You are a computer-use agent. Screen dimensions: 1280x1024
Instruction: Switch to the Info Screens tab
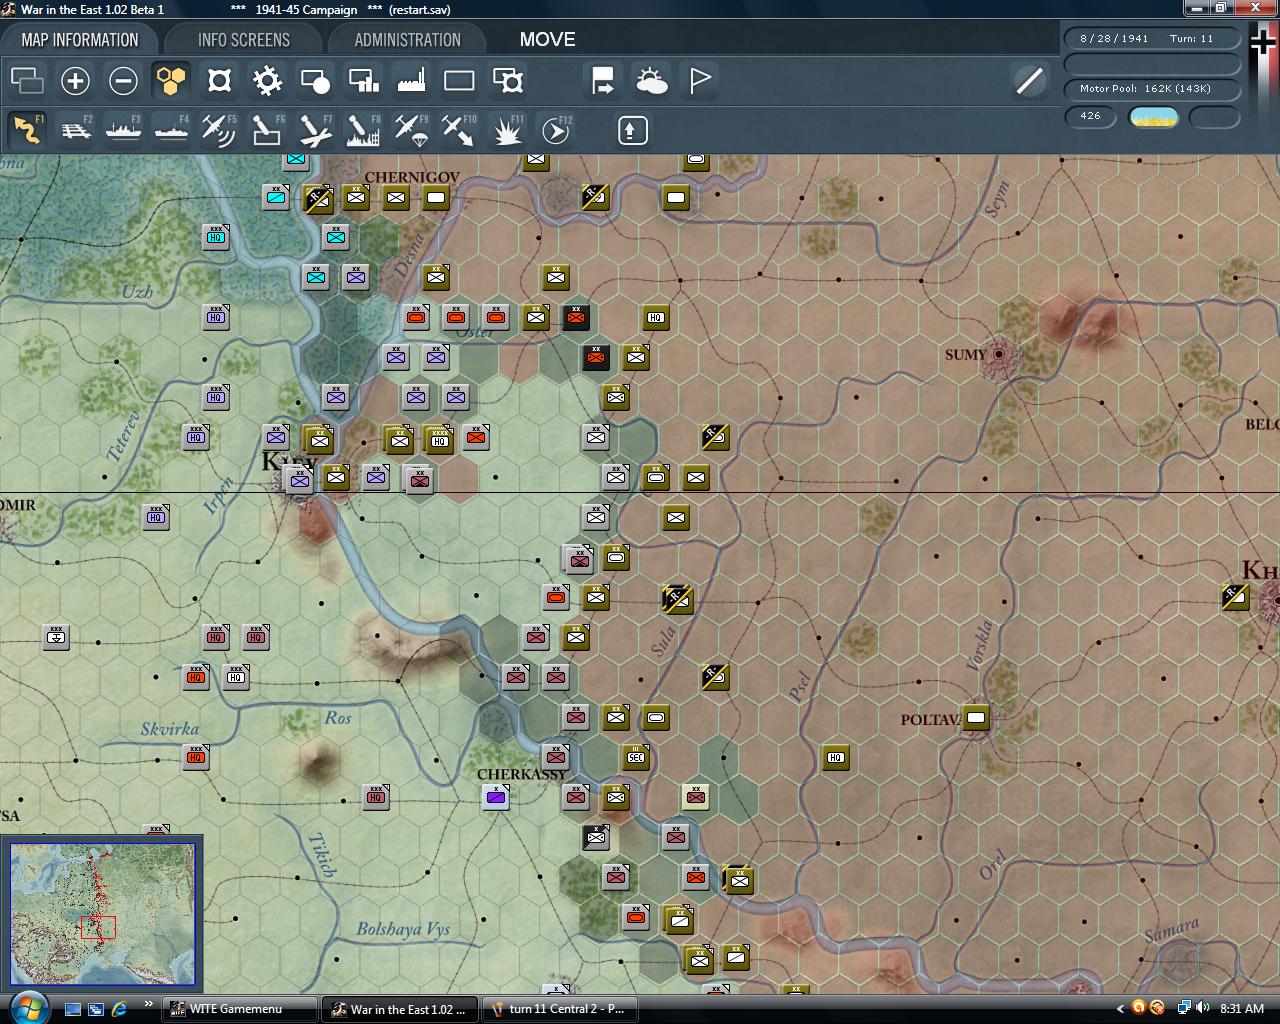[243, 40]
